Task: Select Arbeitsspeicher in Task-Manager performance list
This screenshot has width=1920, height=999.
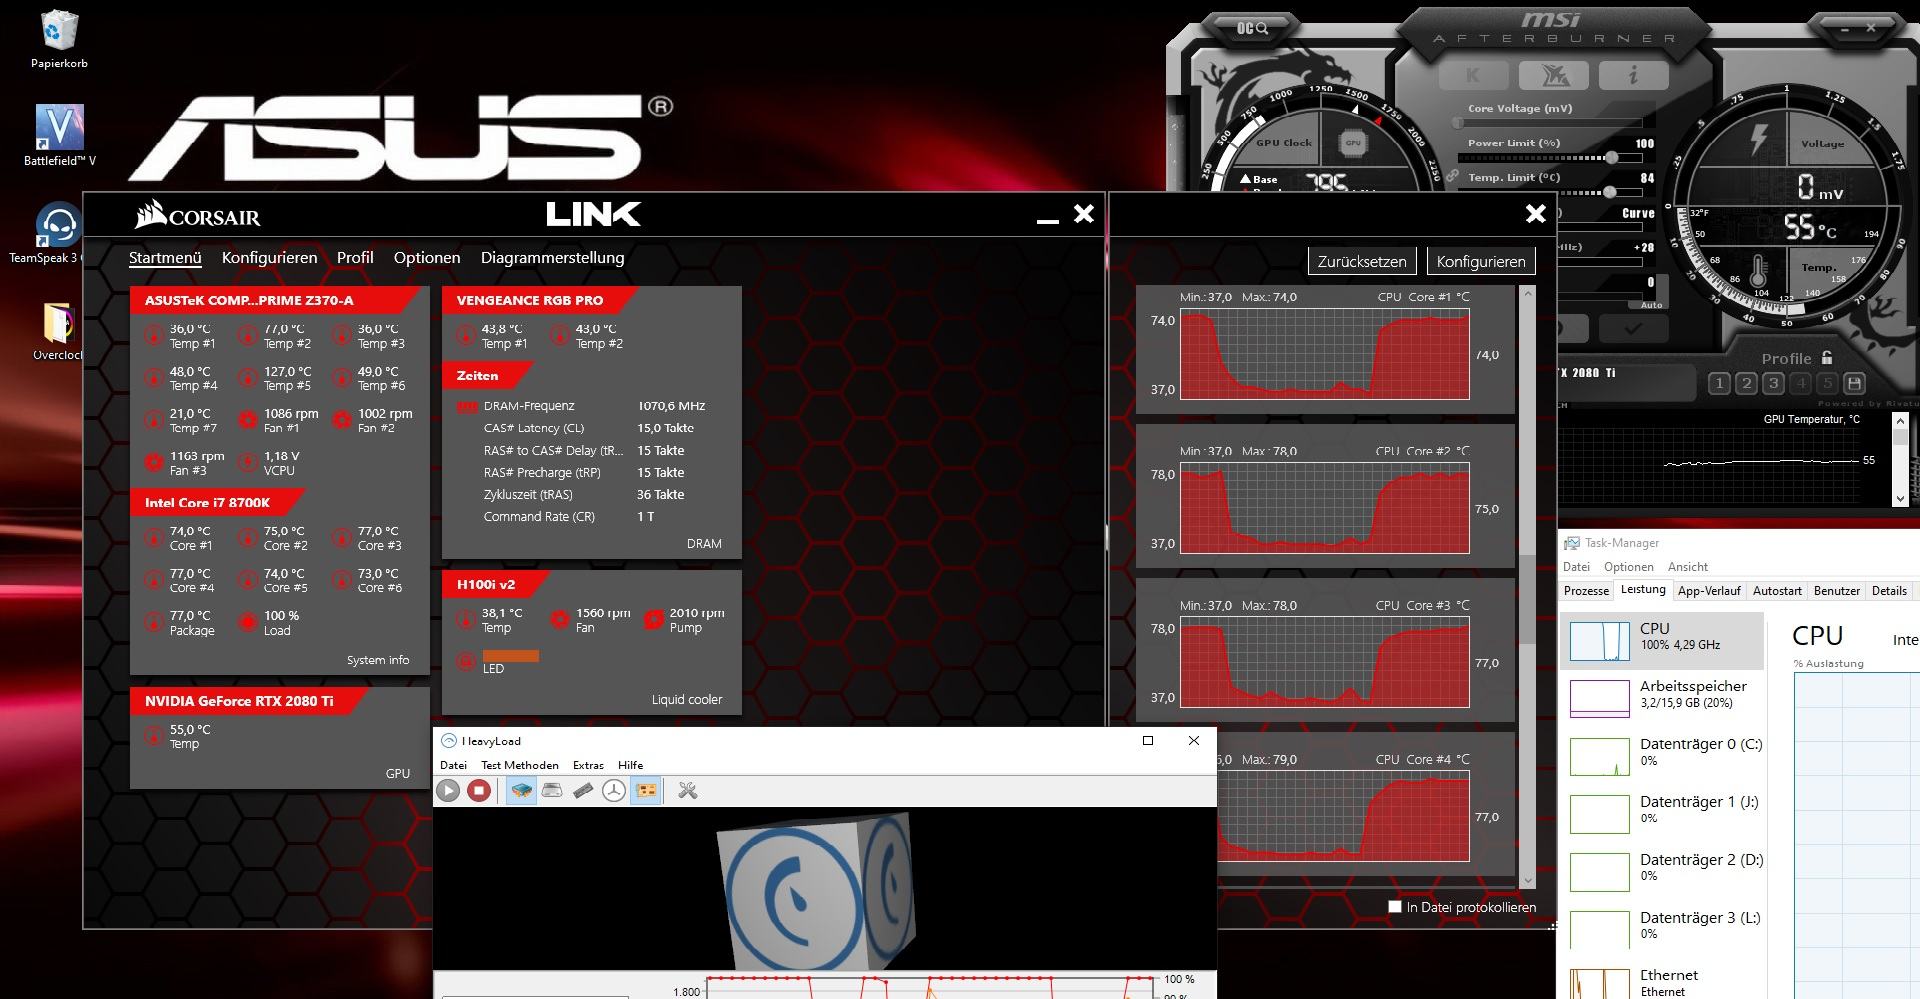Action: (1662, 696)
